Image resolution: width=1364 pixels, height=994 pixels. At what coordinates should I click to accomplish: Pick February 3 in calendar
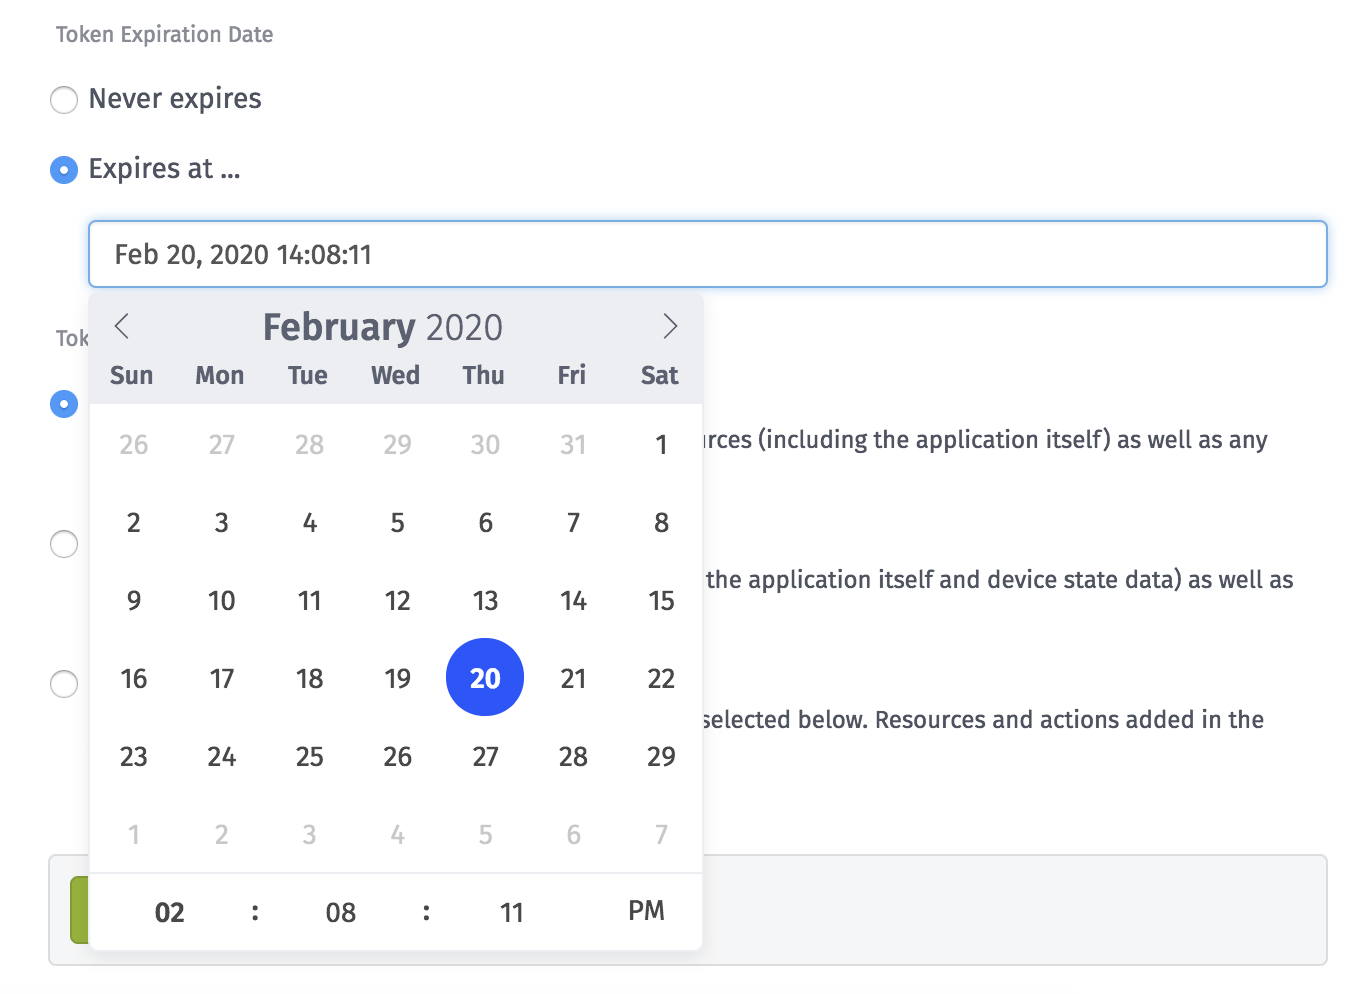pyautogui.click(x=221, y=522)
